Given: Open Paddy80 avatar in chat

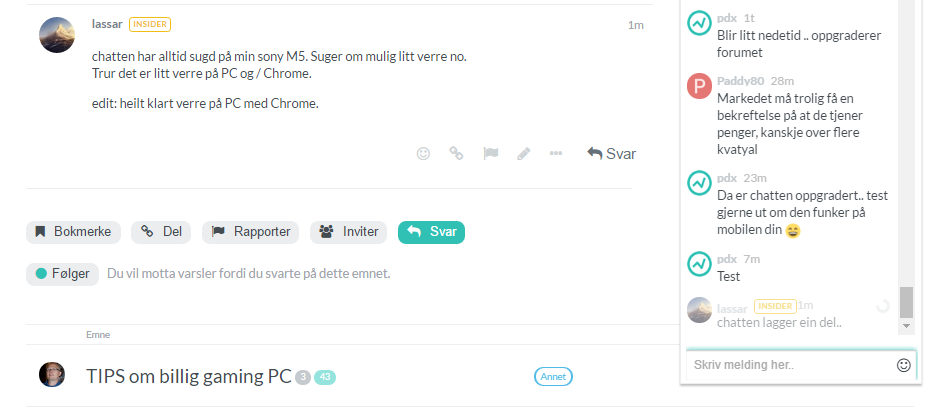Looking at the screenshot, I should click(699, 86).
